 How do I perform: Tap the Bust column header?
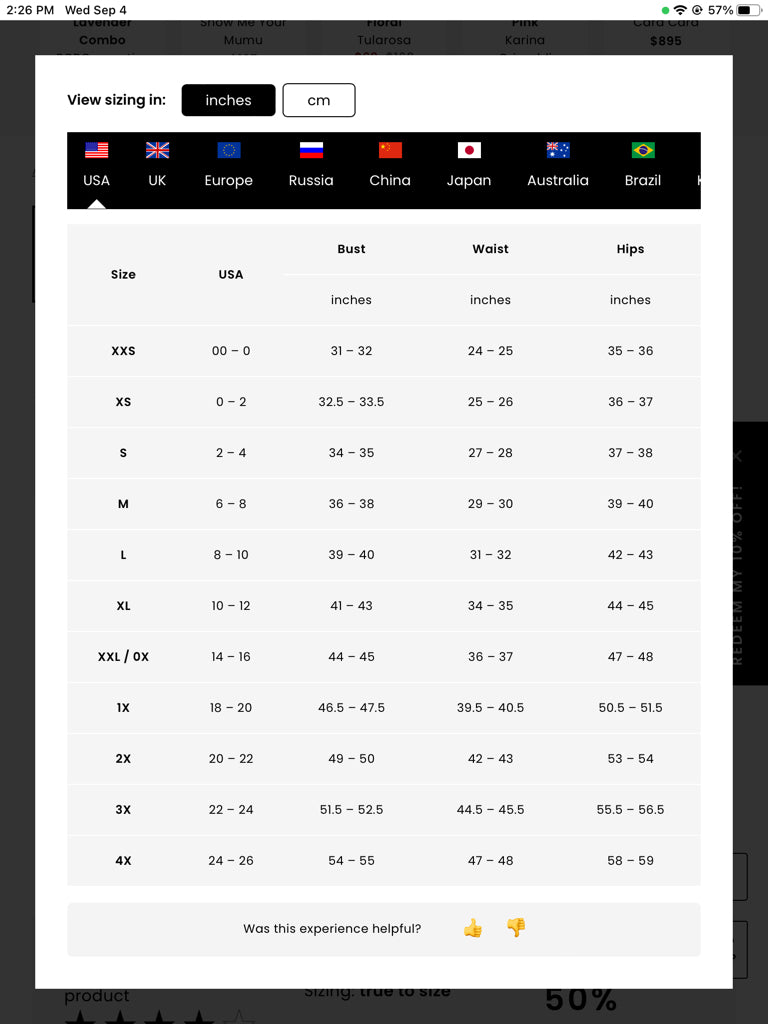pos(351,249)
